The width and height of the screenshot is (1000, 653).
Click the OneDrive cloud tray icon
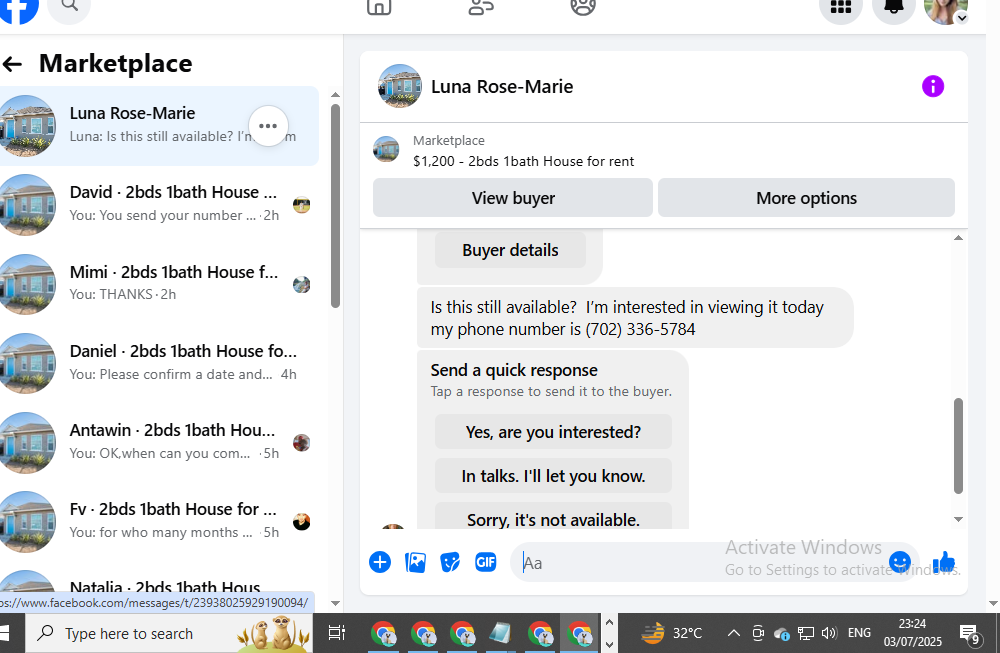coord(781,633)
